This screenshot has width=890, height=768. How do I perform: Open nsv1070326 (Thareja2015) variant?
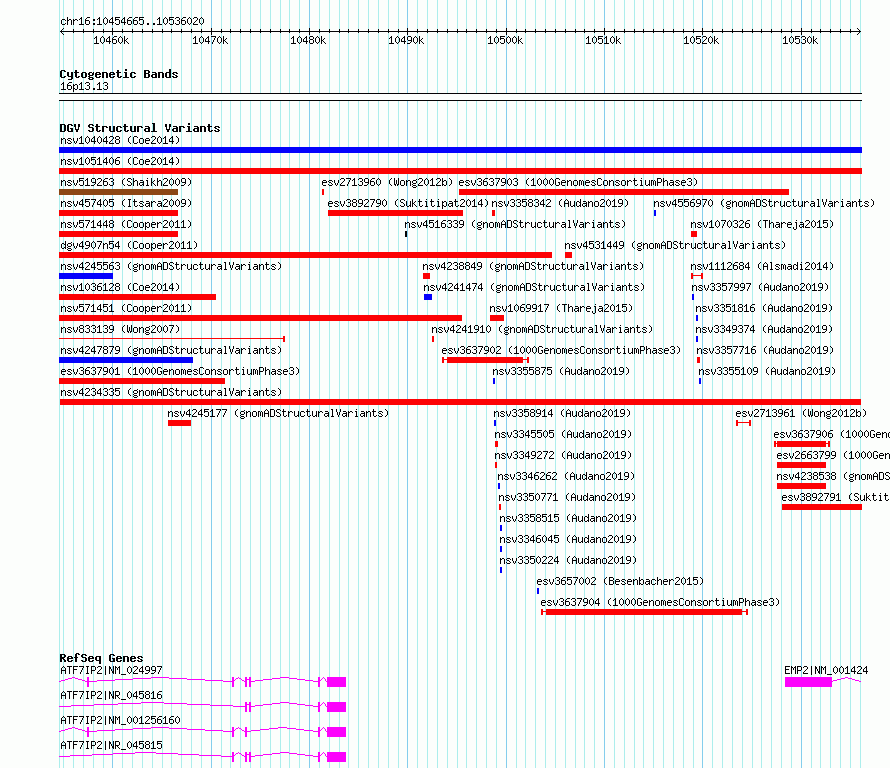[762, 224]
